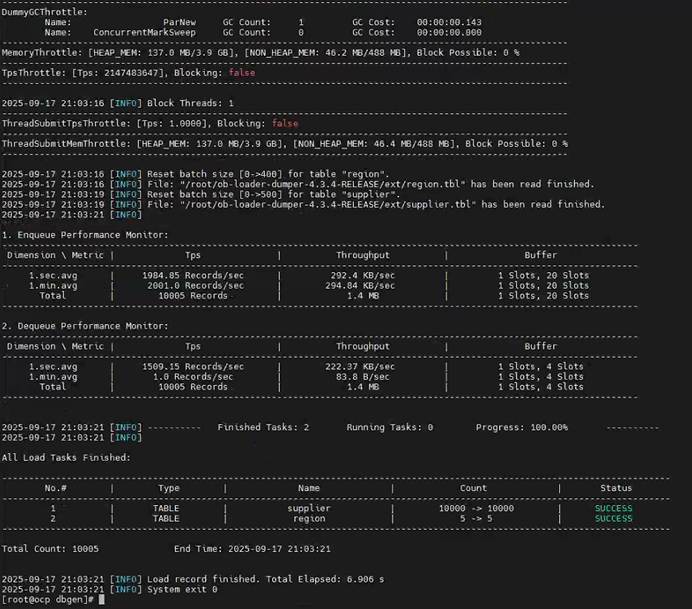Click 294.84 KB/sec throughput value
This screenshot has height=609, width=692.
pos(360,286)
